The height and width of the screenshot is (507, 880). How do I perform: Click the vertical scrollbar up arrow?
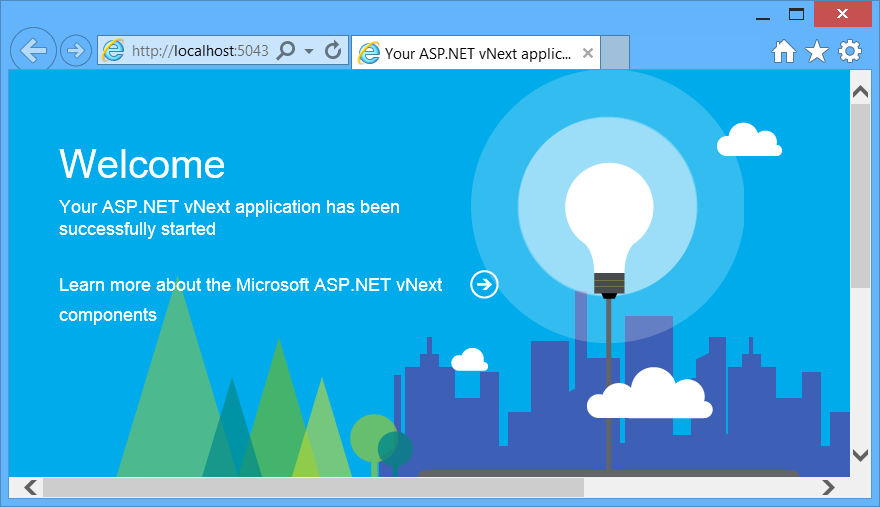[860, 92]
